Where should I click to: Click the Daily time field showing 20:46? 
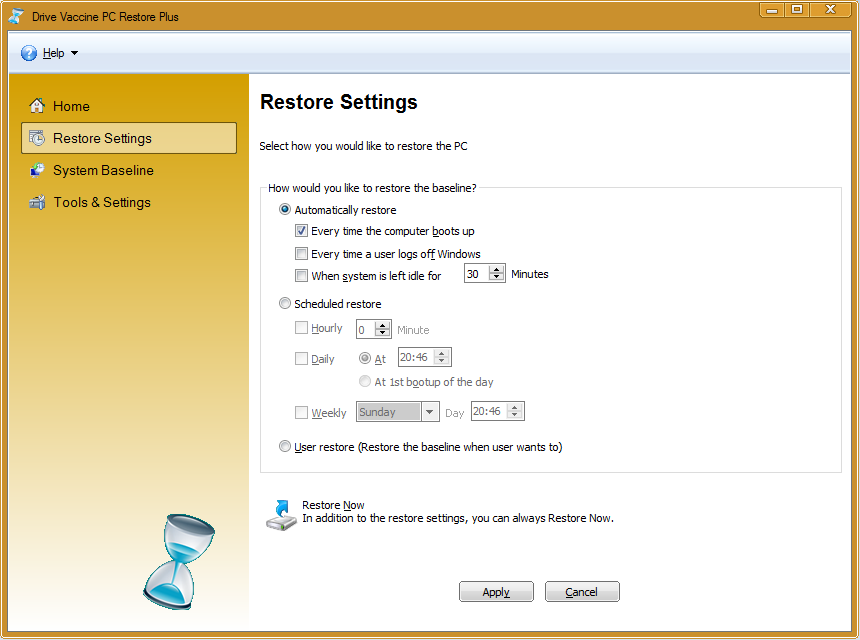416,357
